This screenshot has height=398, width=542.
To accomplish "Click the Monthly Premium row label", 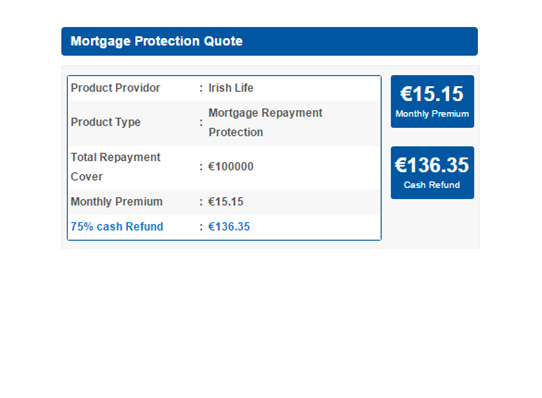I will pyautogui.click(x=116, y=202).
